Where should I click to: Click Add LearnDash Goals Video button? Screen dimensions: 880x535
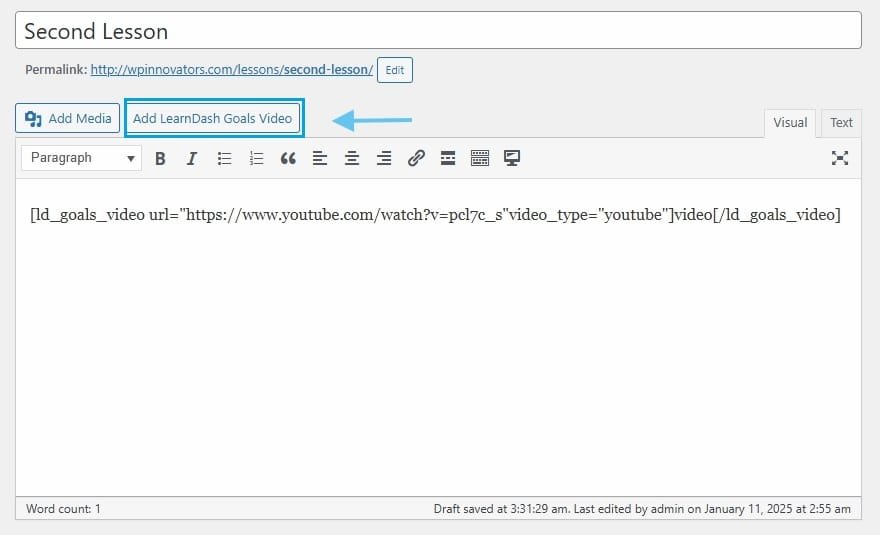(213, 118)
